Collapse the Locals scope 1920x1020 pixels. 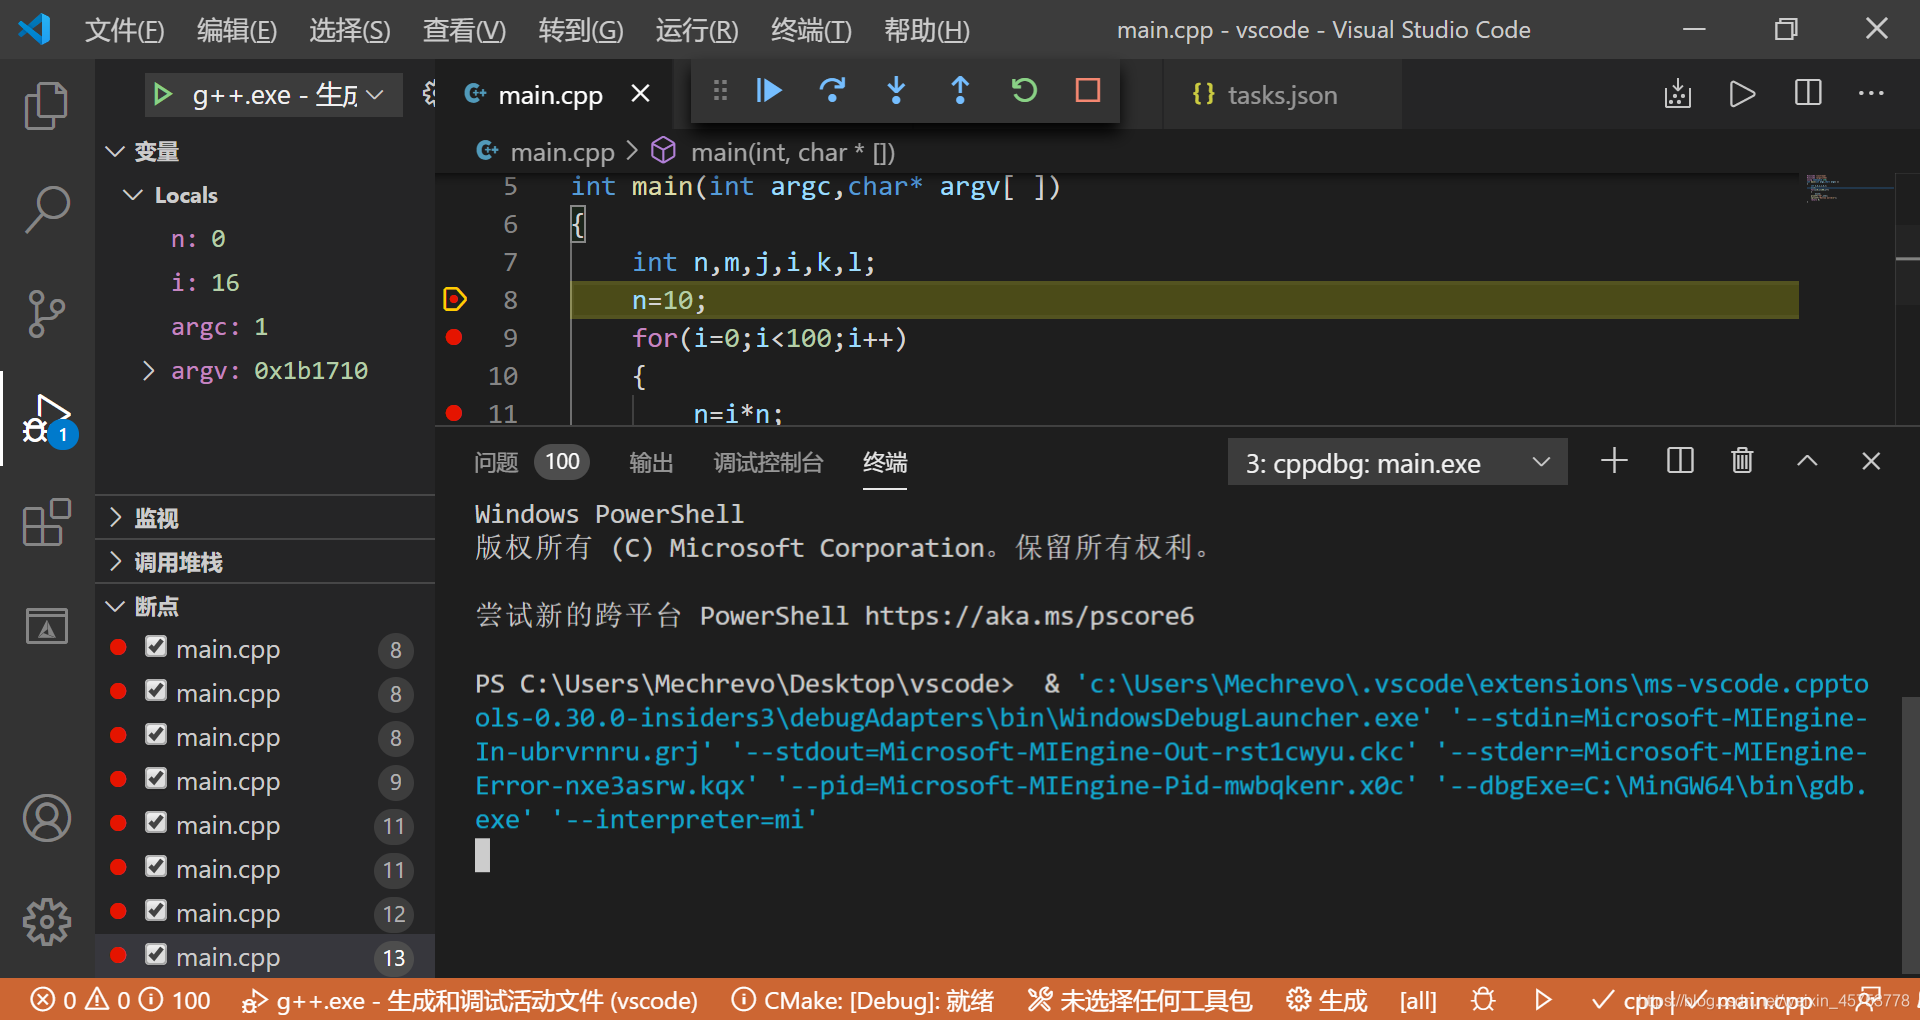[265, 195]
